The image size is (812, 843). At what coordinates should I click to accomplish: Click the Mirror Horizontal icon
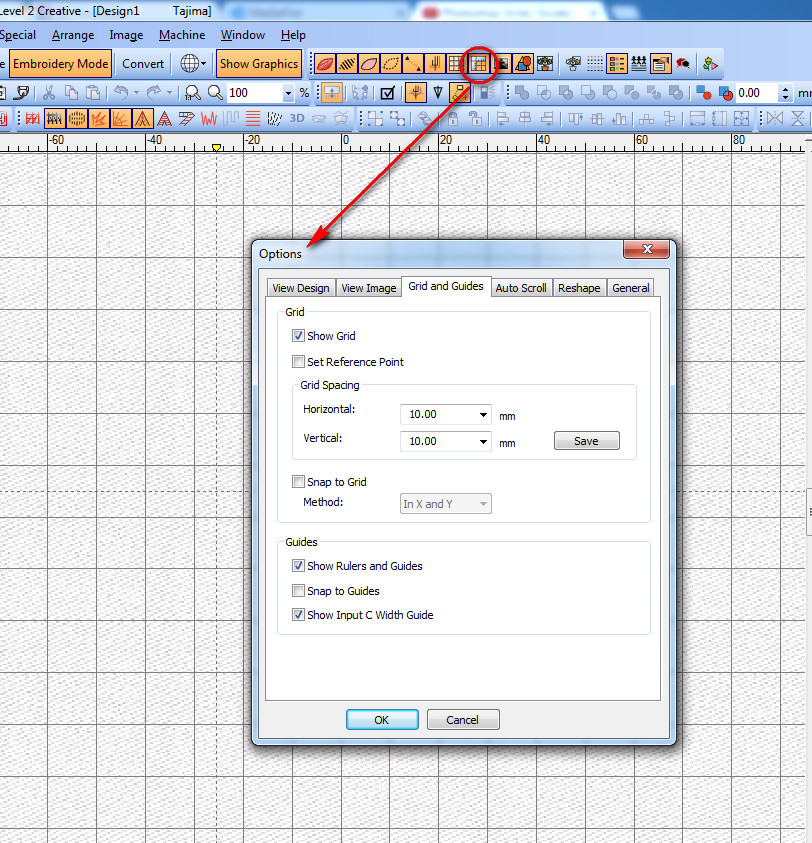click(x=775, y=118)
